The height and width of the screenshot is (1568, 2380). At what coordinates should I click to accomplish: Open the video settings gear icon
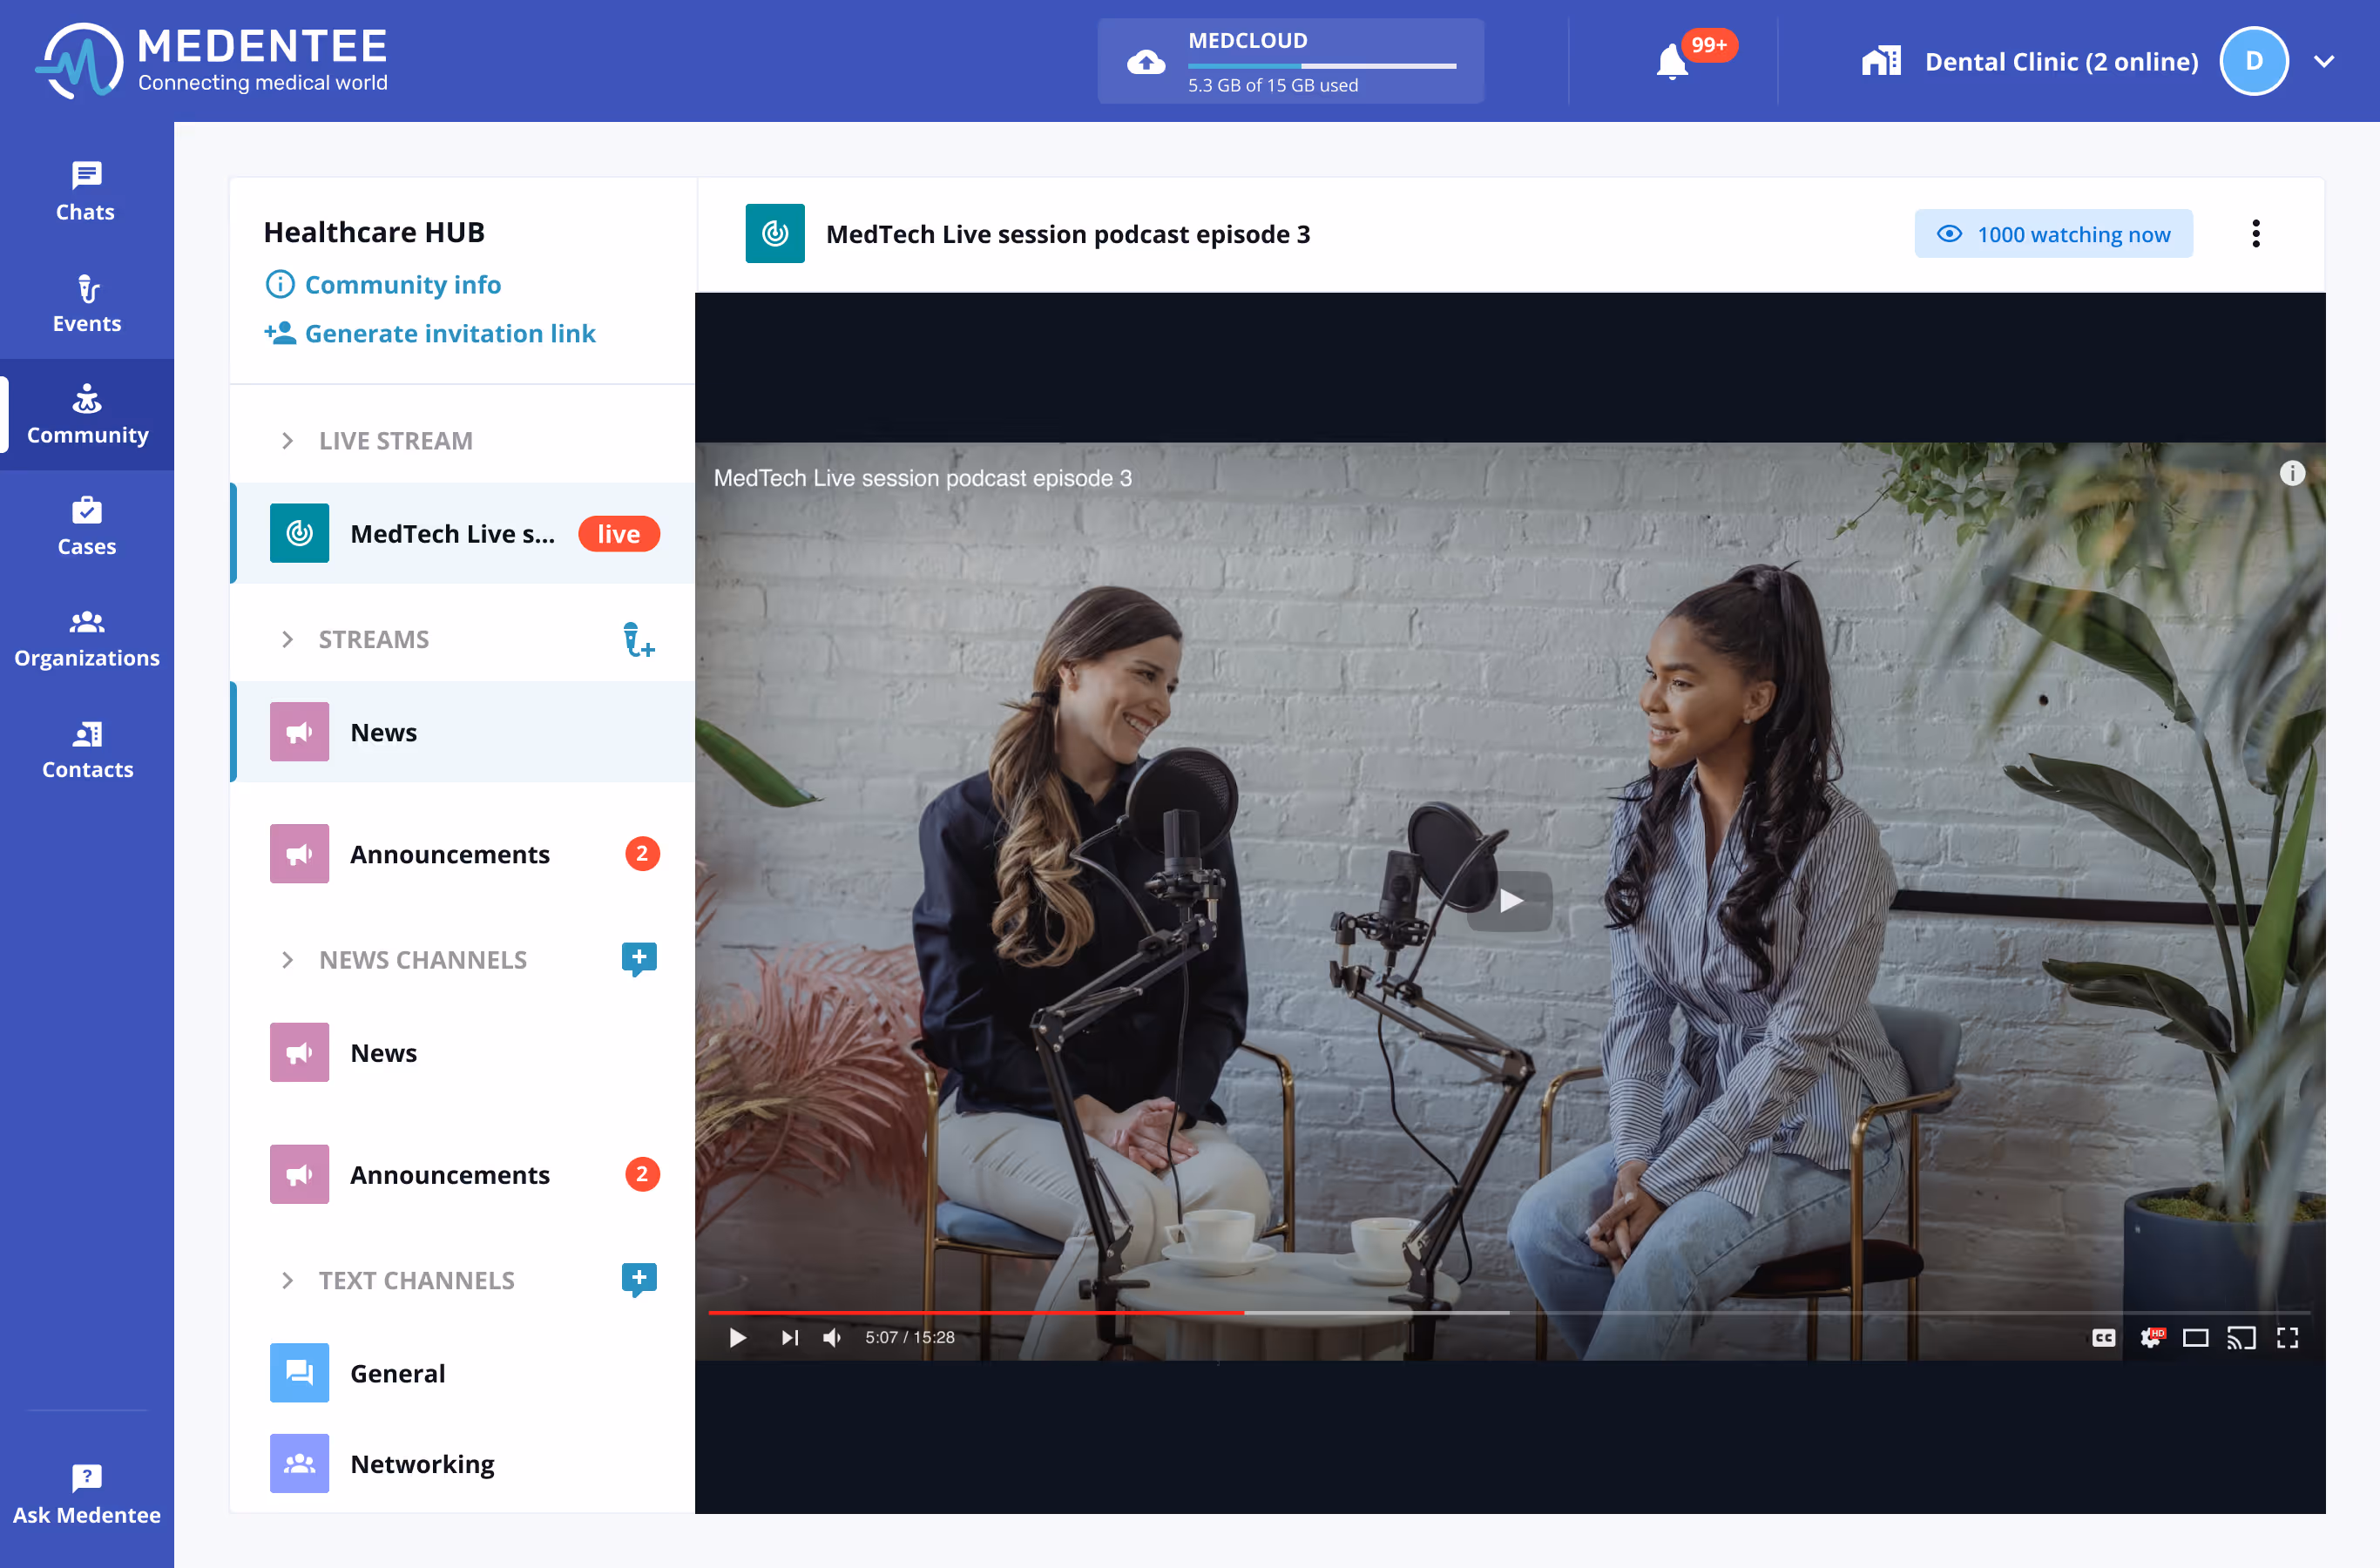click(2149, 1338)
